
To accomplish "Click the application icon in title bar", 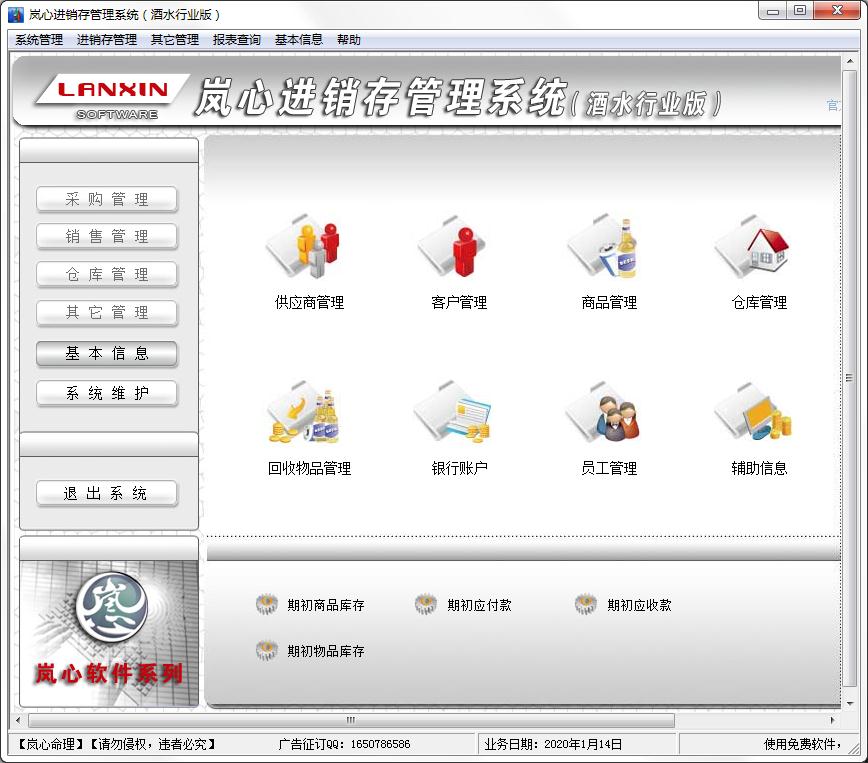I will [x=16, y=14].
